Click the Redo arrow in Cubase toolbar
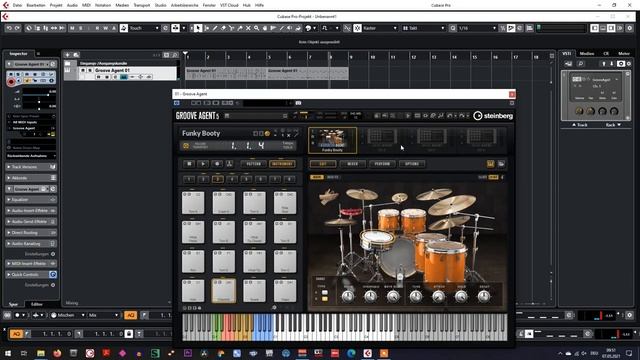 (17, 28)
